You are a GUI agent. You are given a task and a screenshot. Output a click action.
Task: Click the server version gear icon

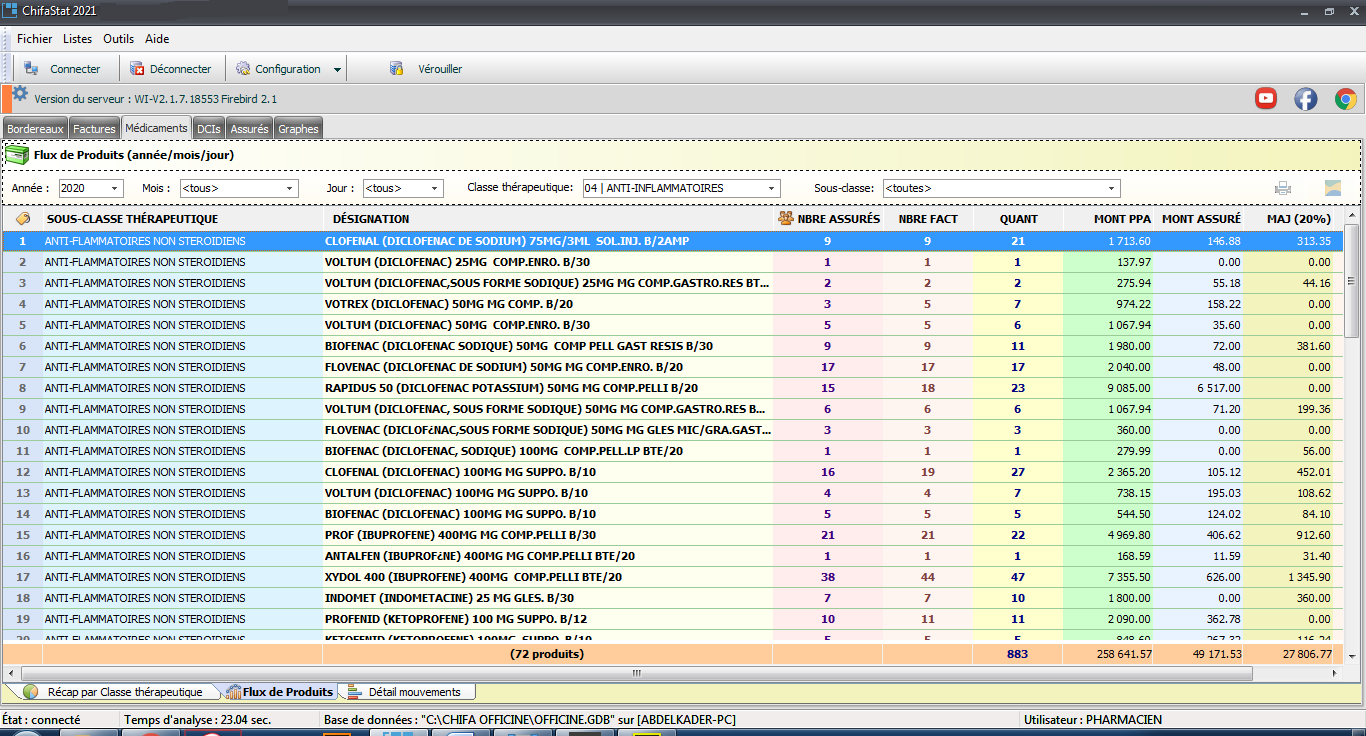[20, 95]
